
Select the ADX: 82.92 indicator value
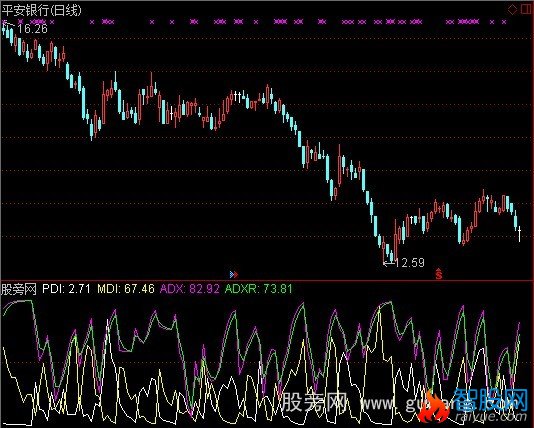pyautogui.click(x=190, y=289)
